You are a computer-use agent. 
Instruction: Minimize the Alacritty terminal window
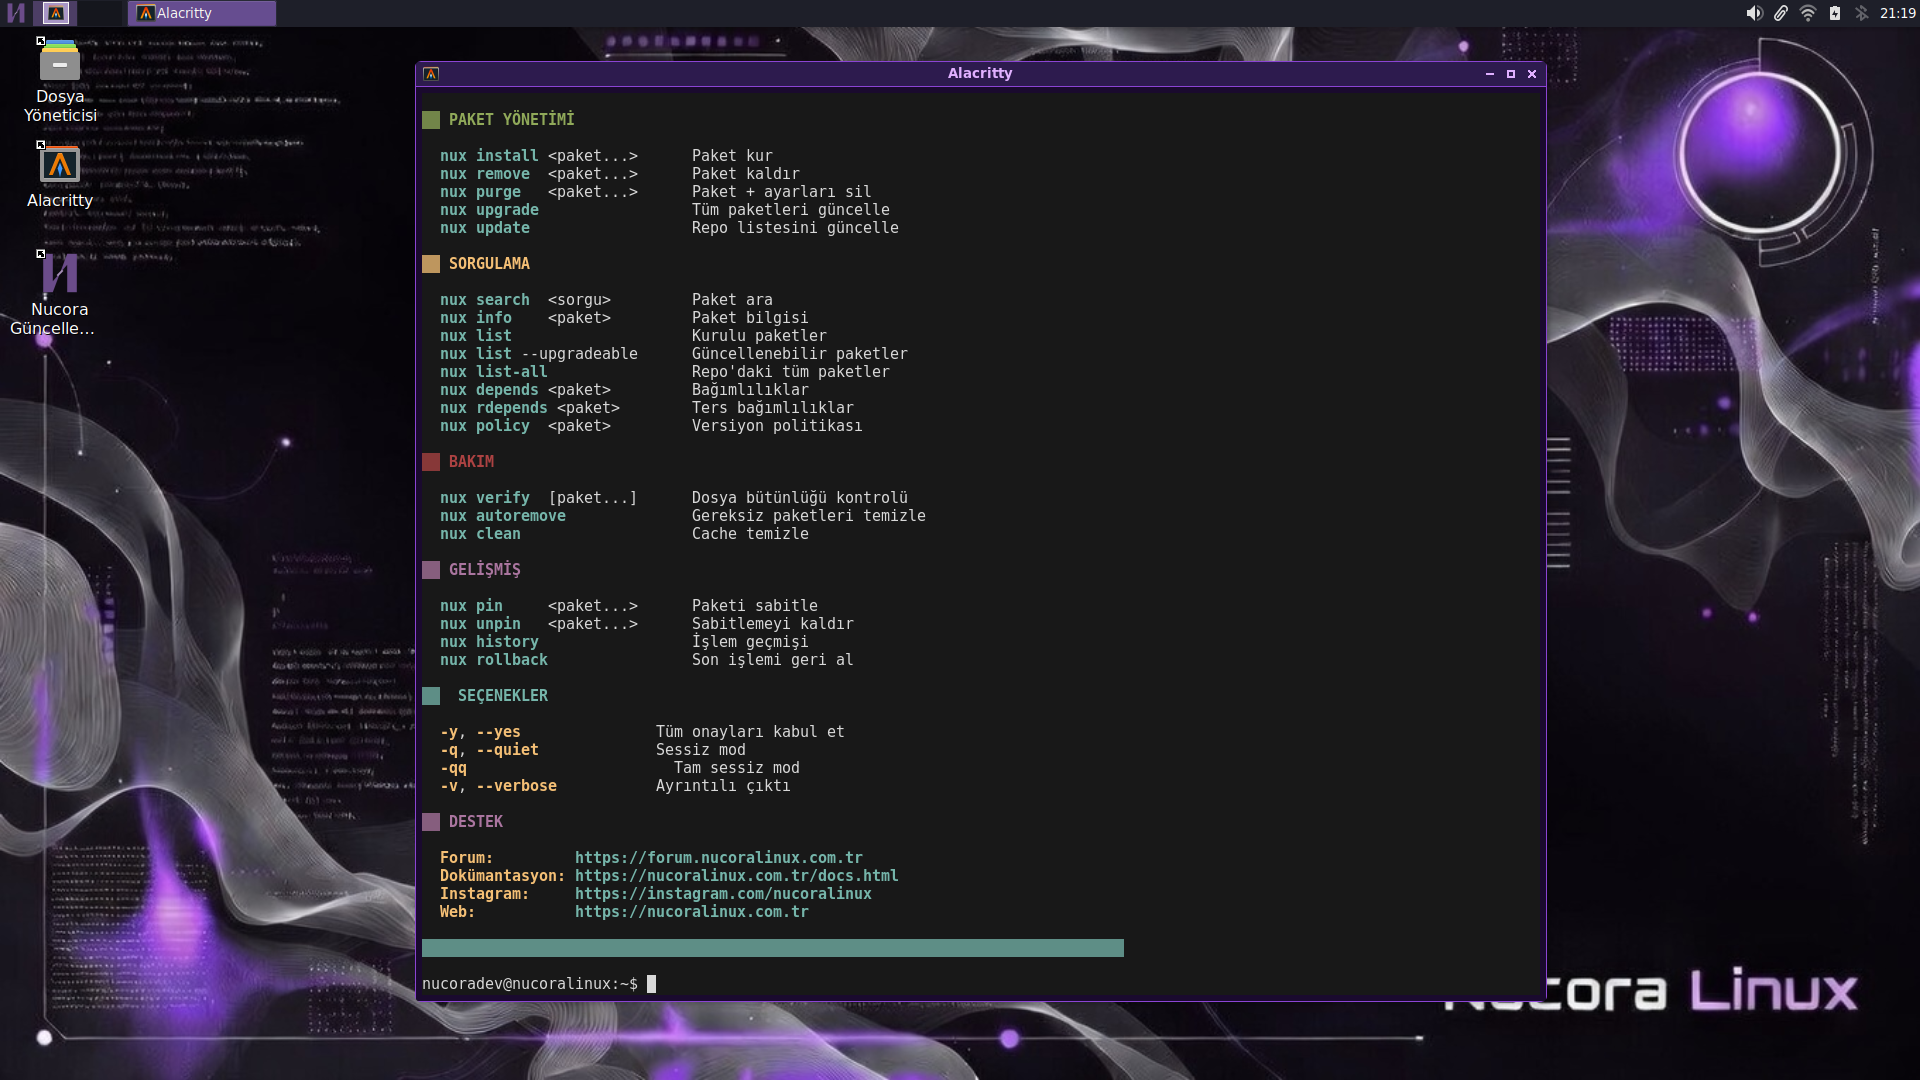(x=1490, y=74)
